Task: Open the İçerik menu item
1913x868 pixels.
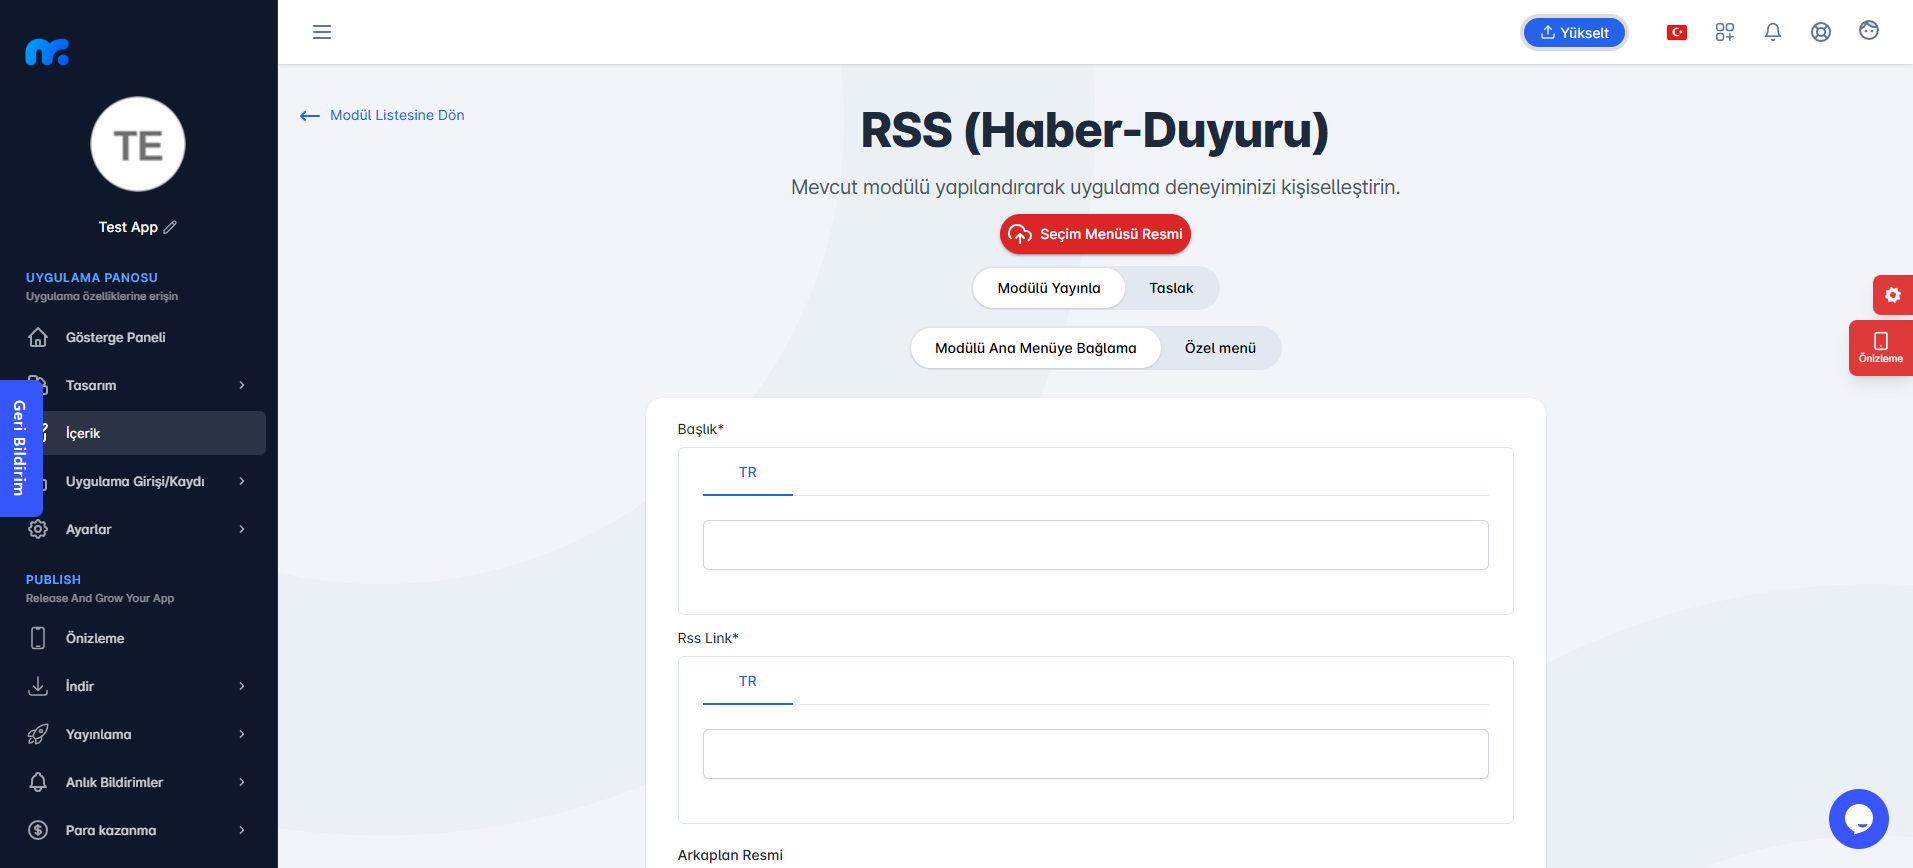Action: pos(138,433)
